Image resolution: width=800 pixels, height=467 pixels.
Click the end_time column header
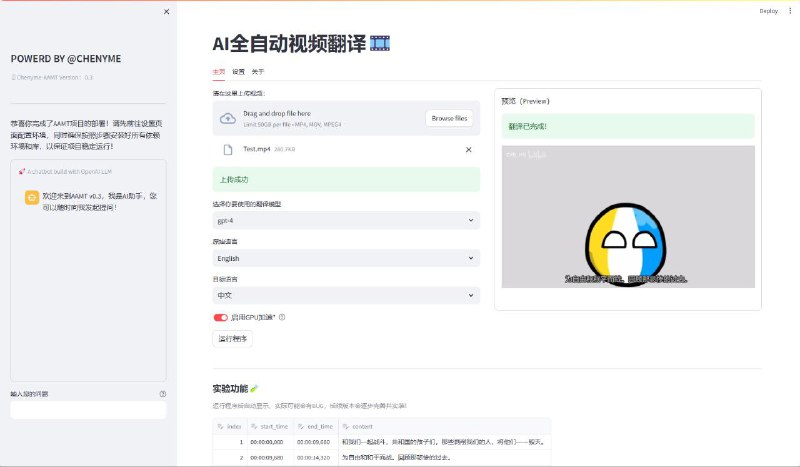[x=316, y=426]
